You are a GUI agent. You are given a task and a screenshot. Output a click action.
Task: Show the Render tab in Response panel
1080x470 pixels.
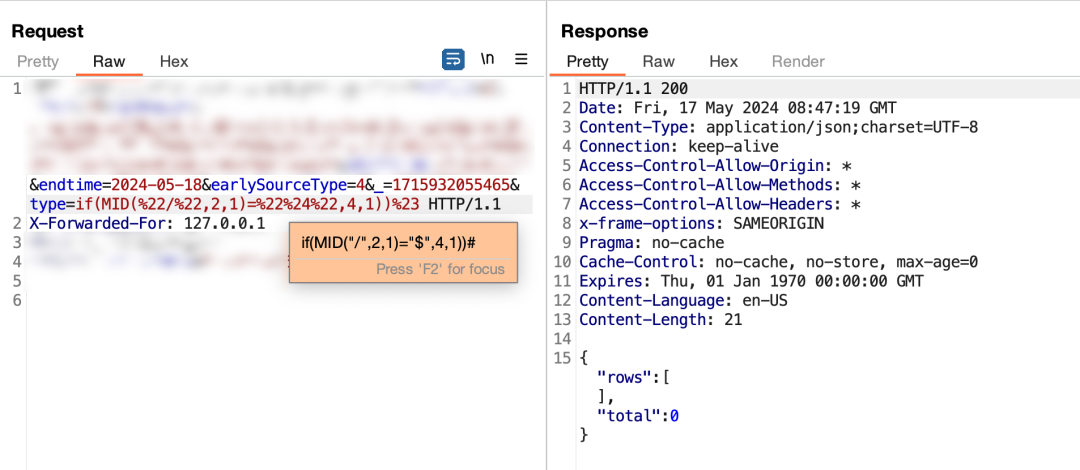[796, 61]
